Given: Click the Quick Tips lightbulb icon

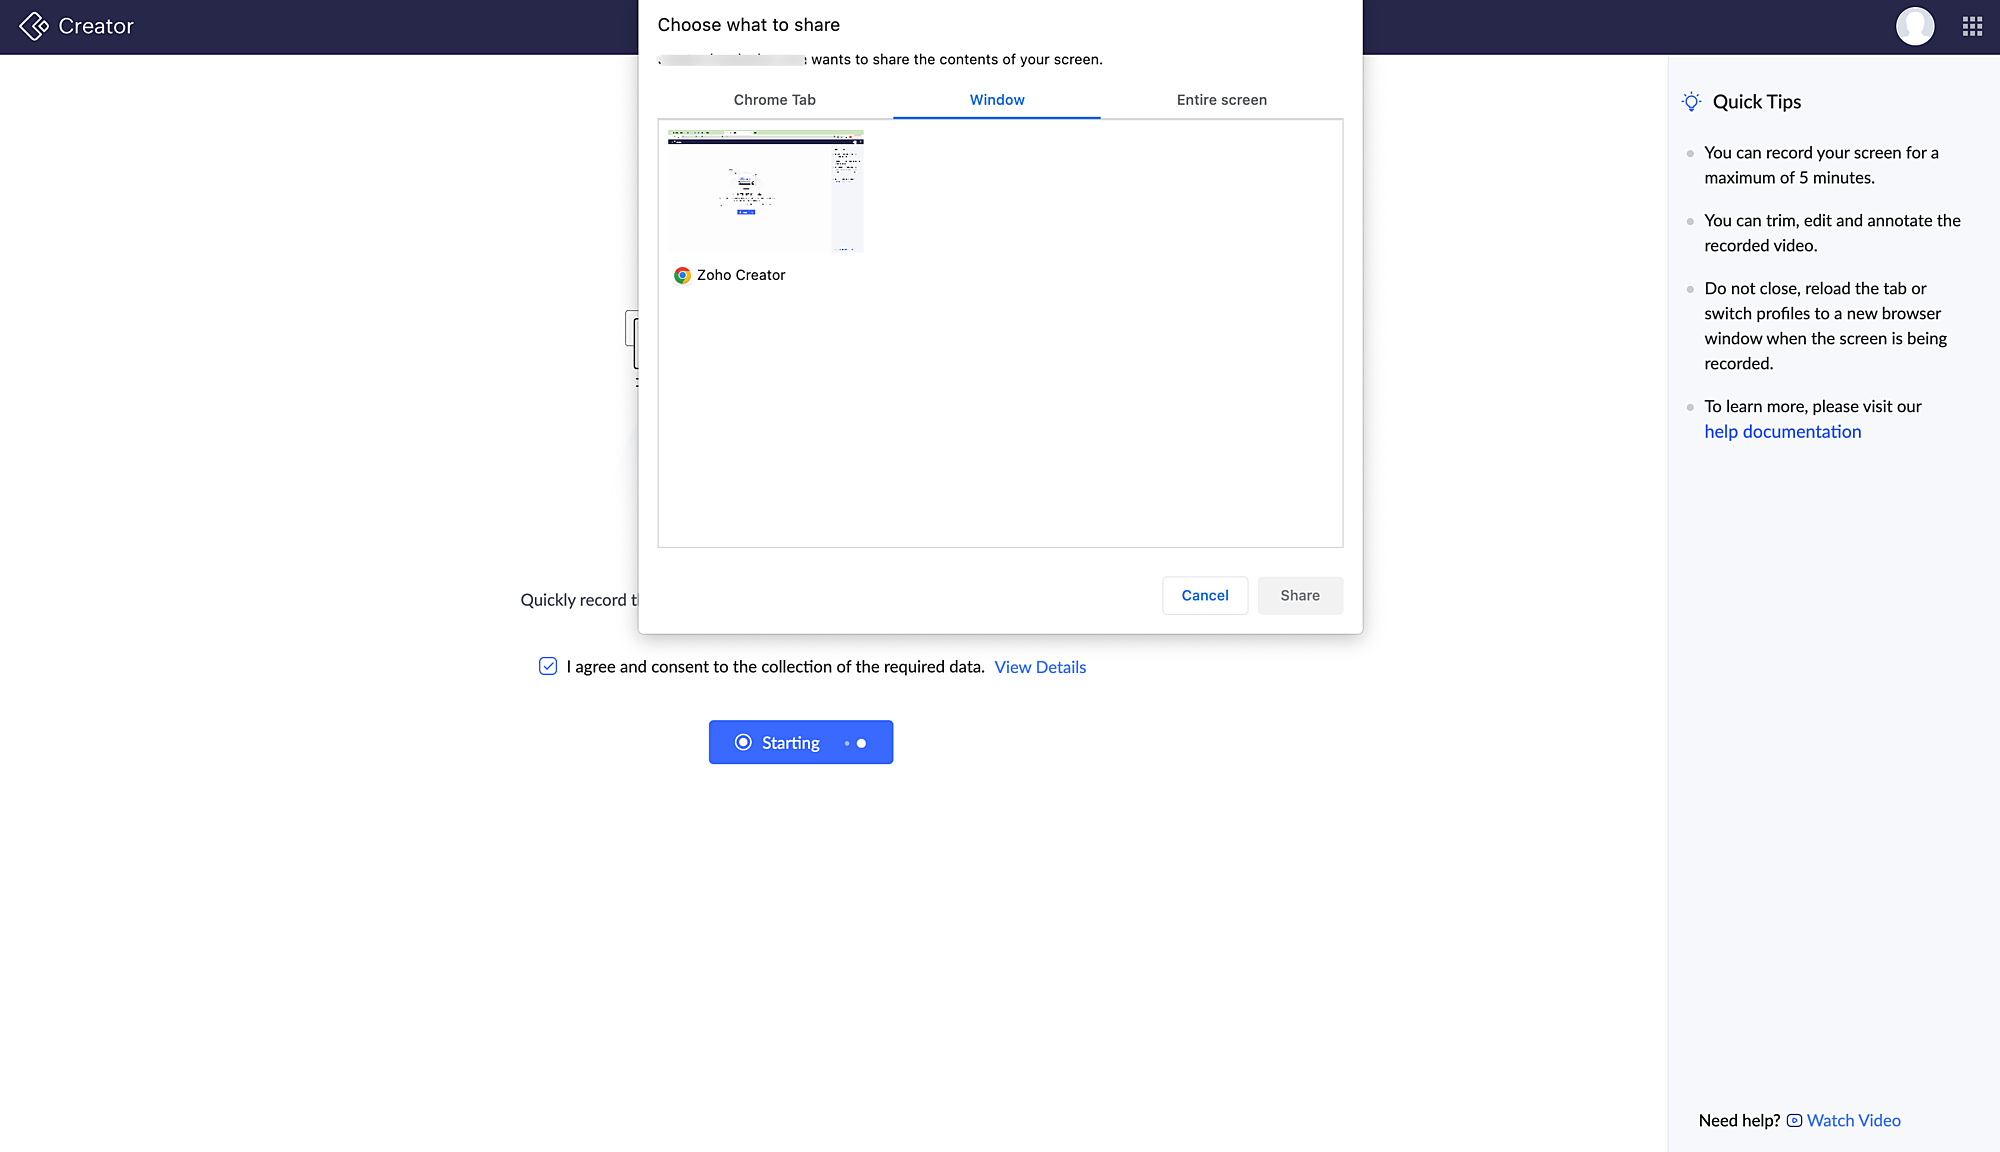Looking at the screenshot, I should [x=1691, y=102].
